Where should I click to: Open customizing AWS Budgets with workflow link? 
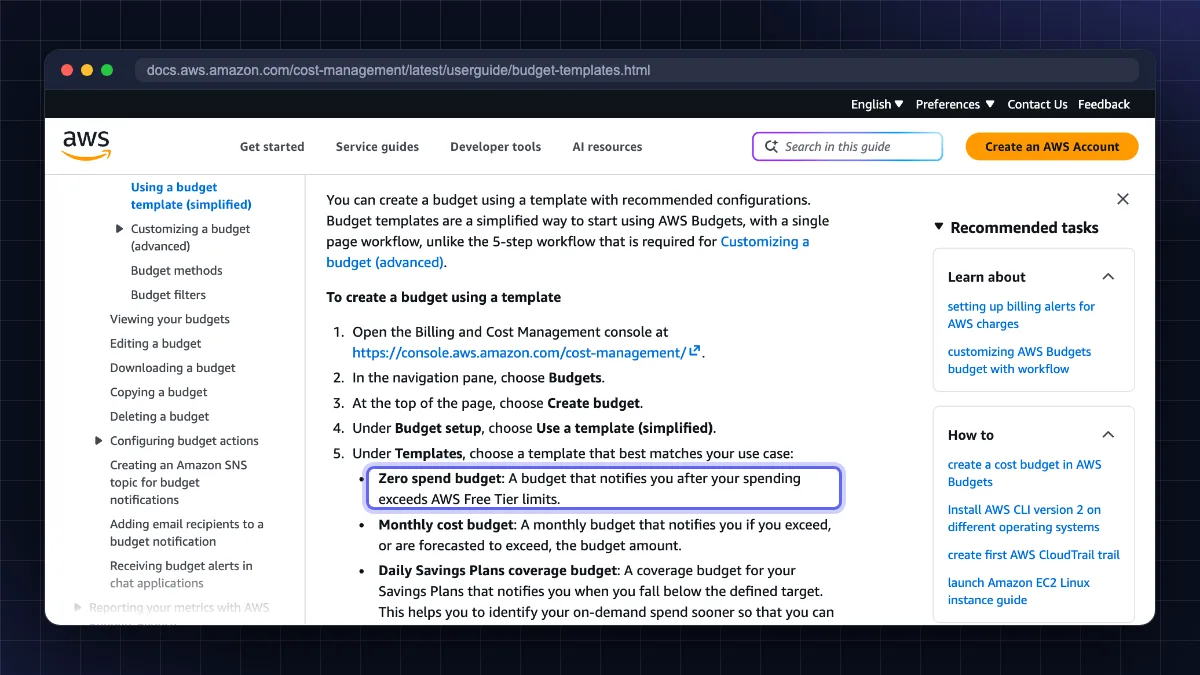pyautogui.click(x=1019, y=360)
